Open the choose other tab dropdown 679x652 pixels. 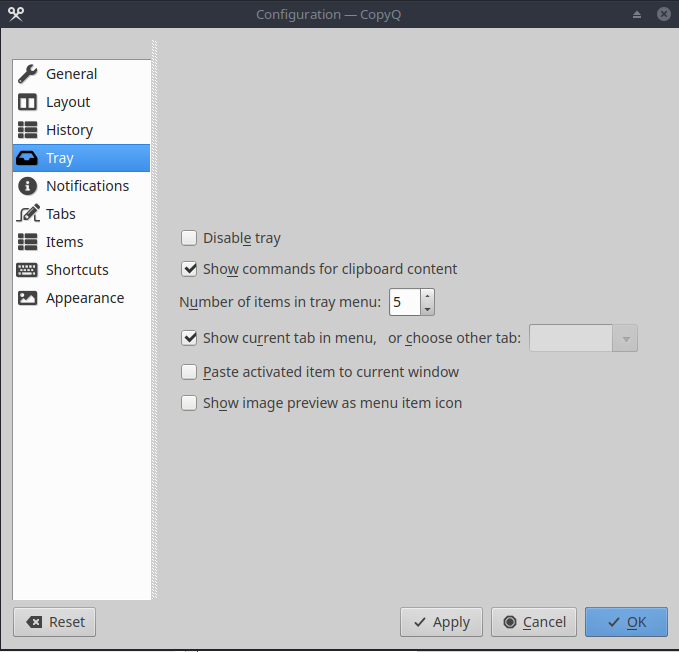pos(583,338)
